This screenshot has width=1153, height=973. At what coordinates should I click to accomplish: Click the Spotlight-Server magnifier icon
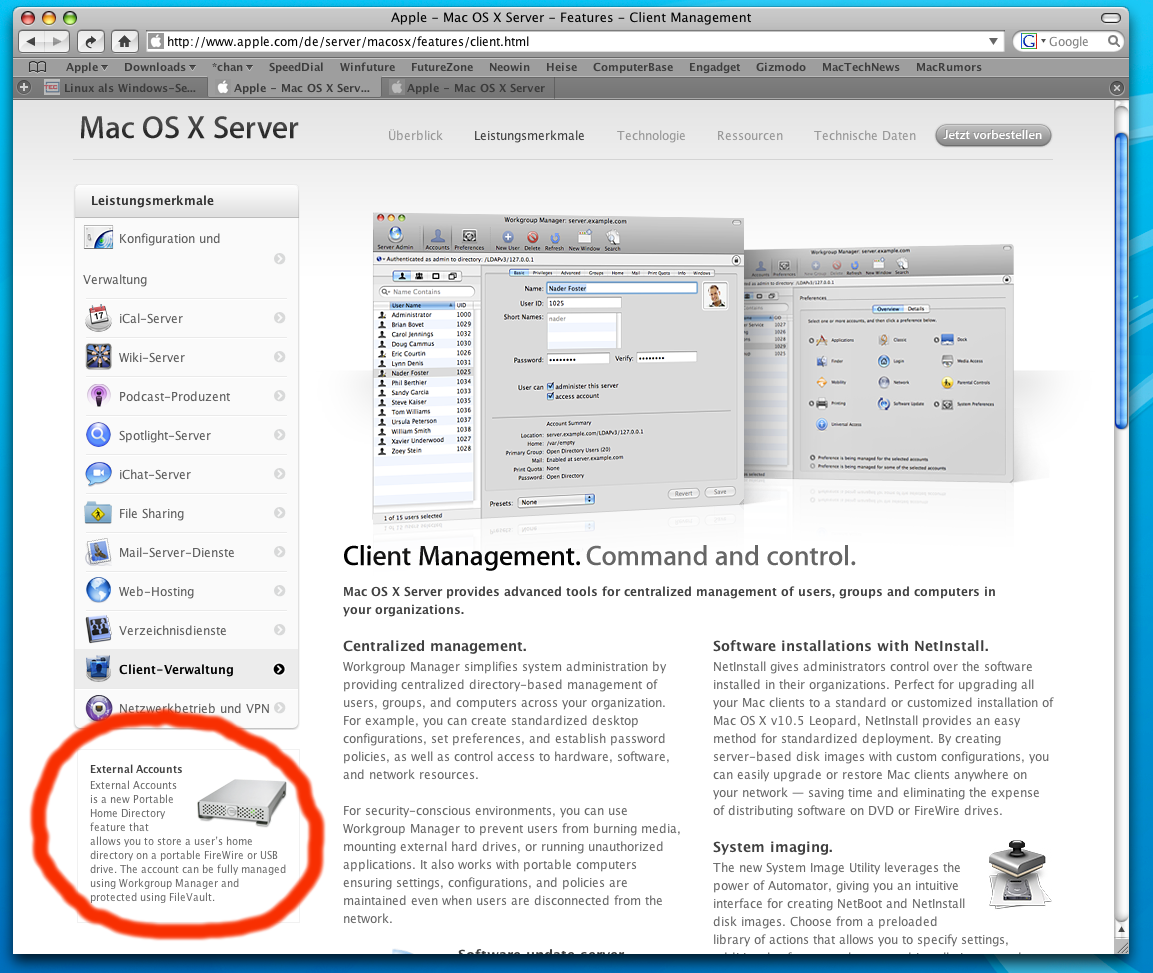(x=99, y=435)
